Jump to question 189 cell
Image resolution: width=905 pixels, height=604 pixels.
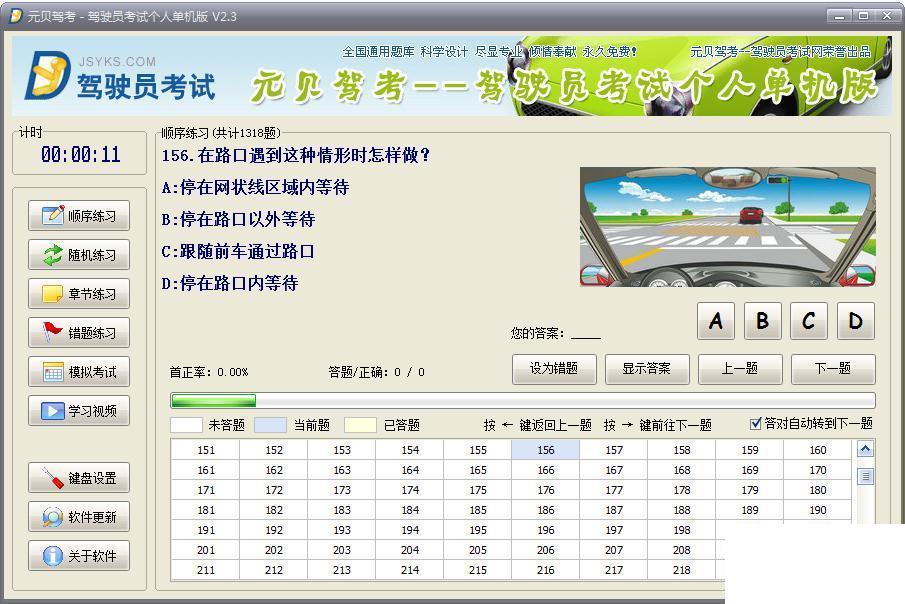click(750, 510)
